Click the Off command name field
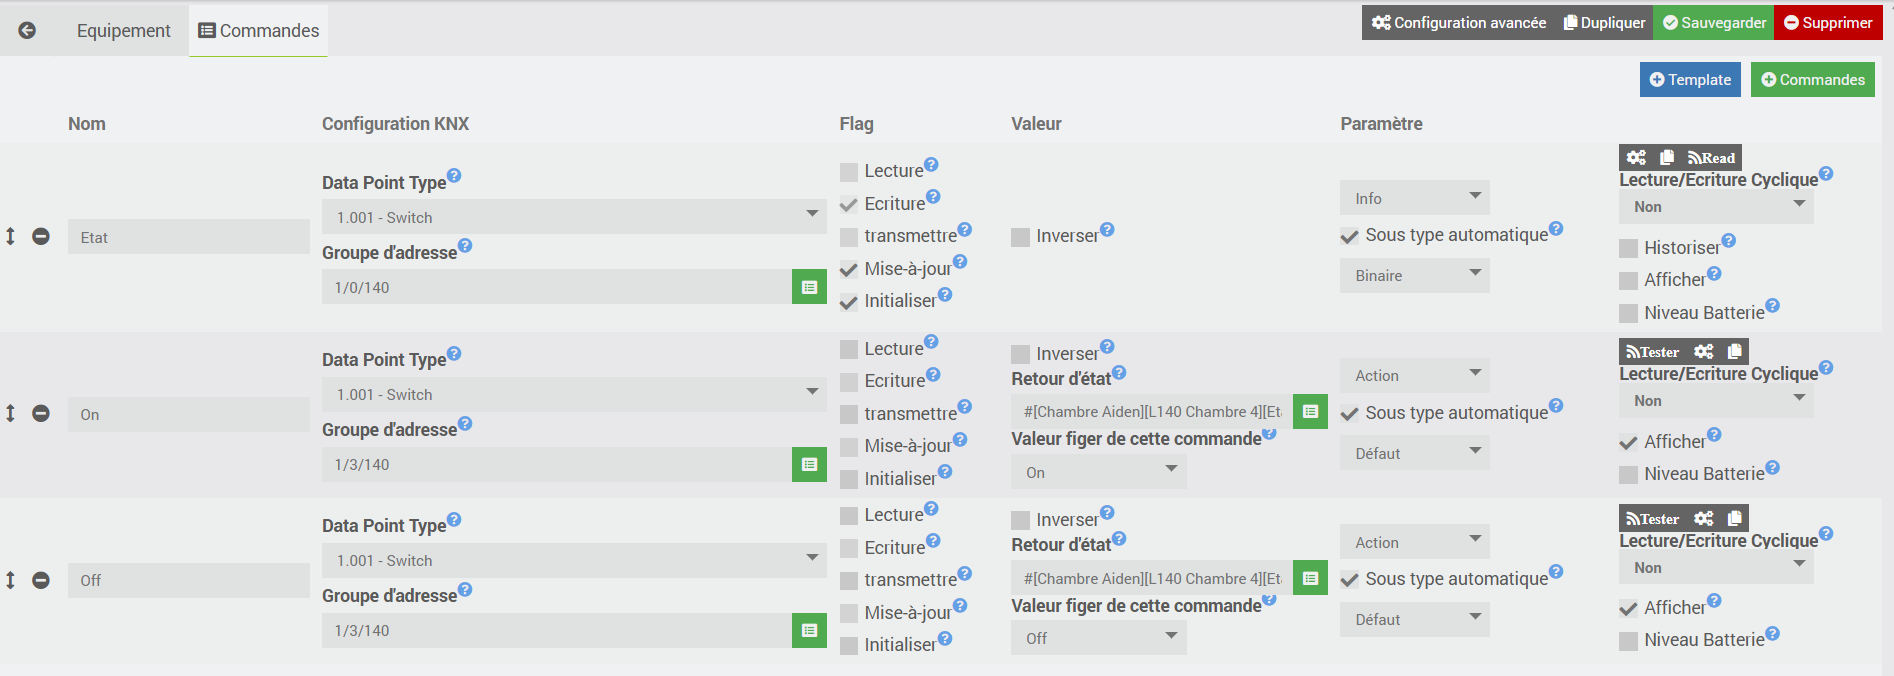This screenshot has height=676, width=1894. coord(188,580)
